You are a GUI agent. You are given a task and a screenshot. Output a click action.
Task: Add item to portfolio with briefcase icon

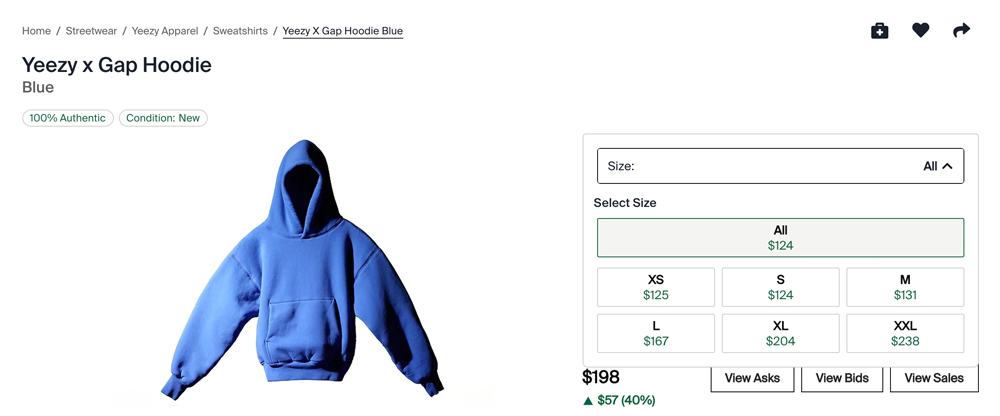(x=880, y=31)
